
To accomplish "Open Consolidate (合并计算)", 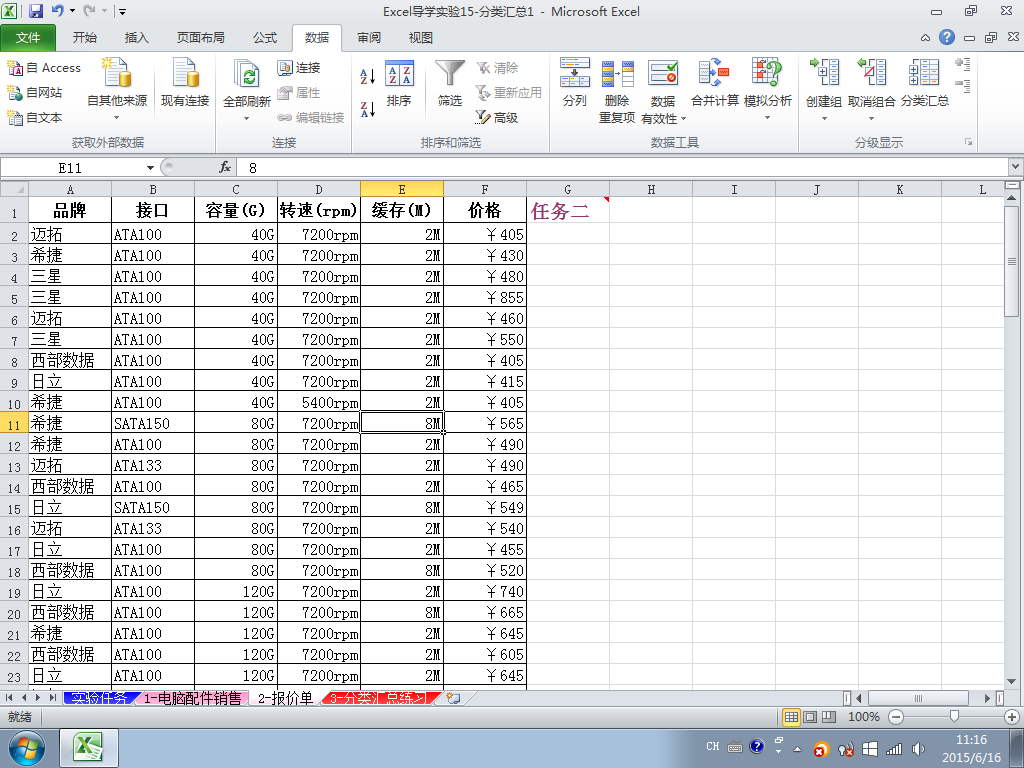I will point(715,83).
